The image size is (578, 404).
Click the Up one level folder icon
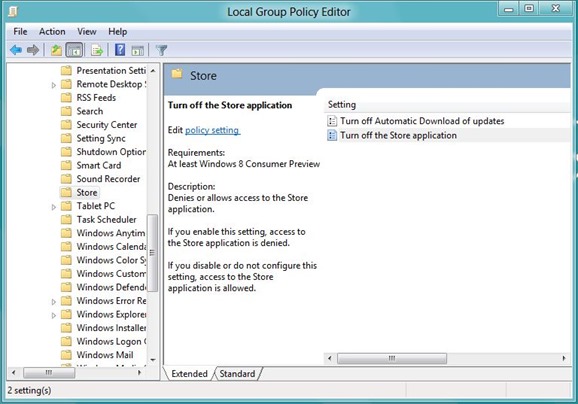(x=56, y=50)
